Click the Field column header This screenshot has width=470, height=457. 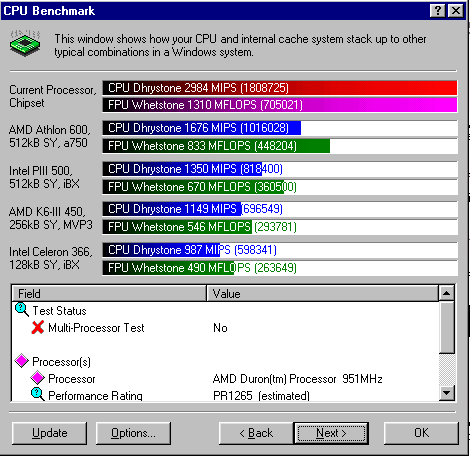109,293
